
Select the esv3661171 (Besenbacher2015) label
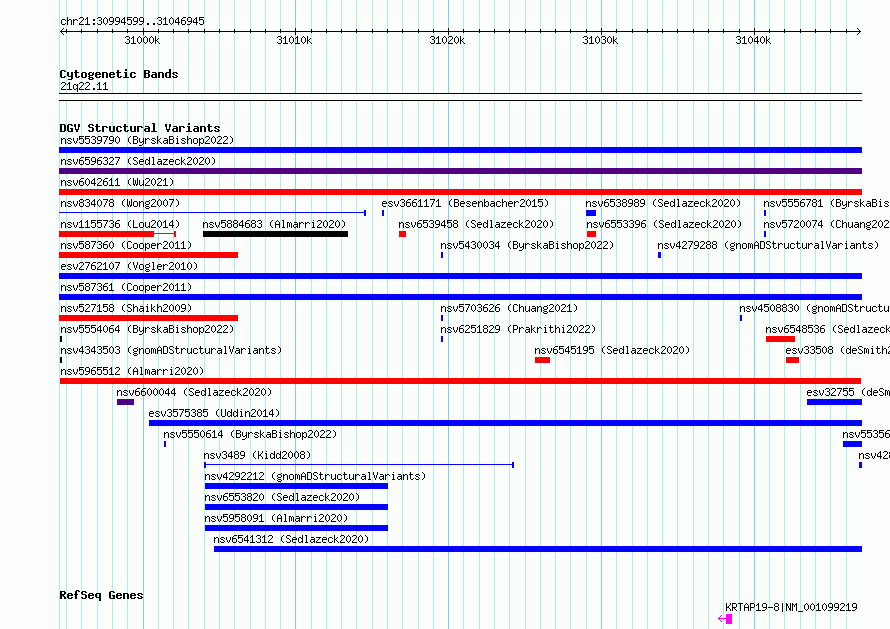pos(465,203)
